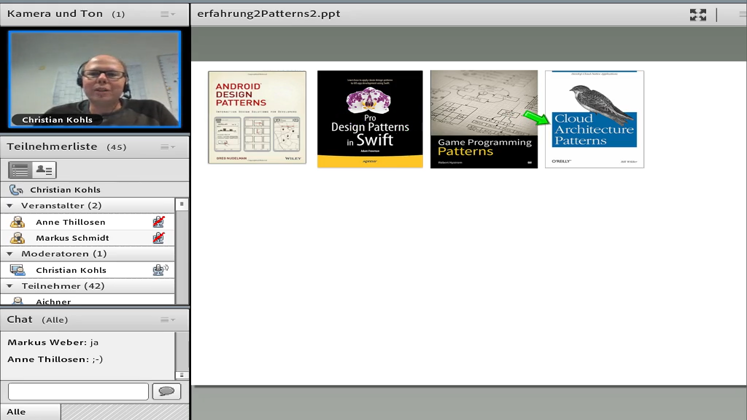The image size is (747, 420).
Task: Switch to attendee list view
Action: pyautogui.click(x=20, y=171)
